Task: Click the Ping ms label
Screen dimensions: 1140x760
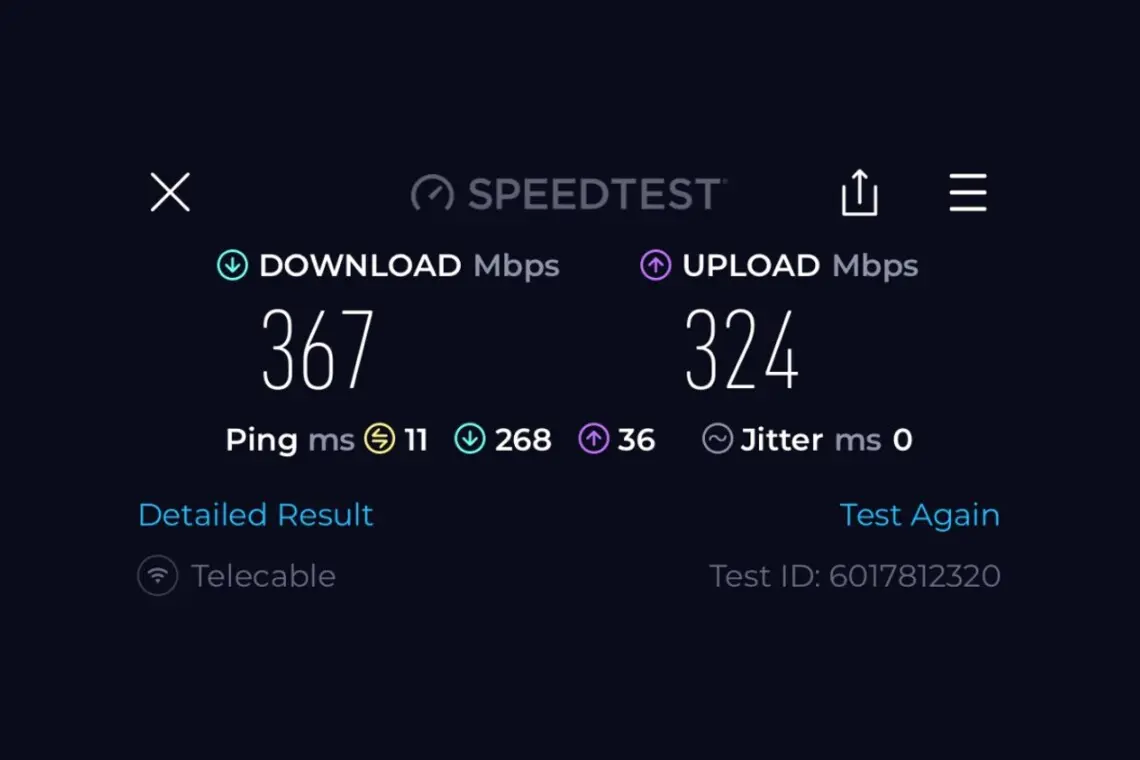Action: point(289,440)
